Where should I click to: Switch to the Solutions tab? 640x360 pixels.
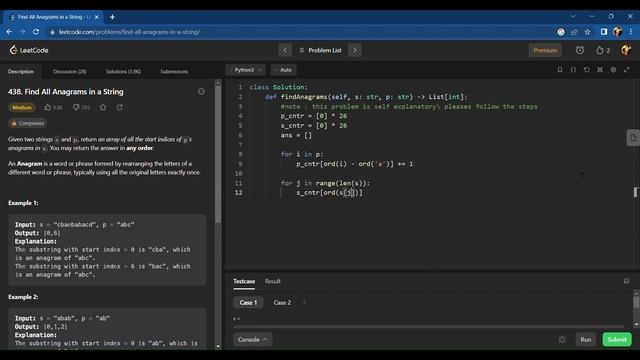(x=123, y=71)
